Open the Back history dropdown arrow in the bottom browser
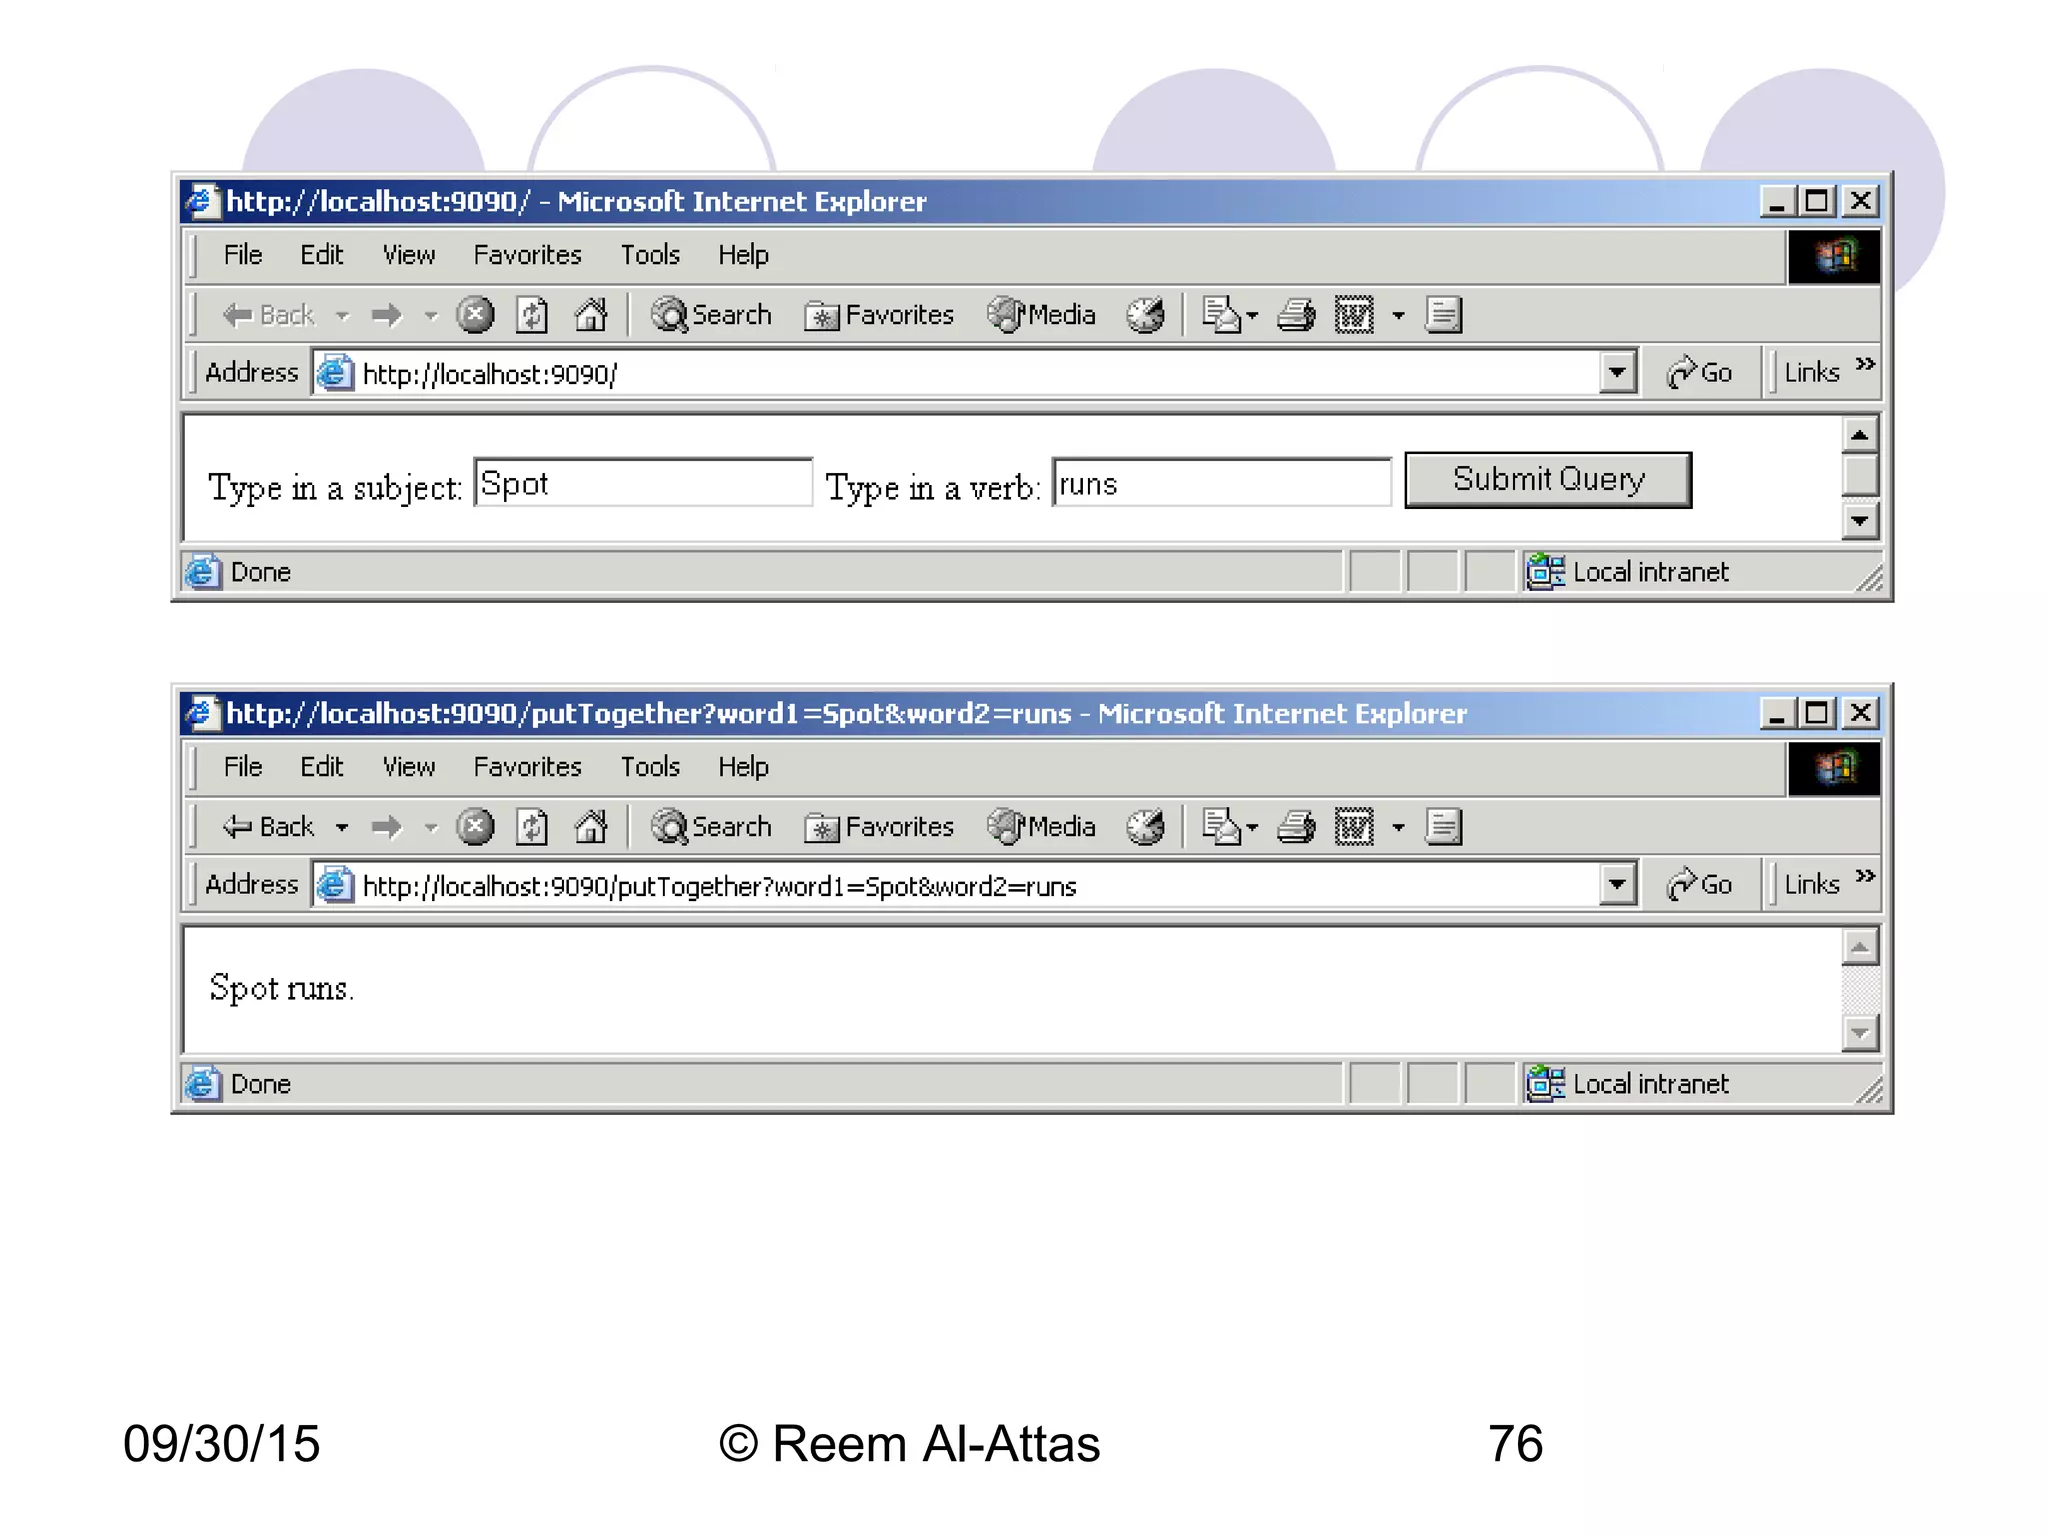 342,827
